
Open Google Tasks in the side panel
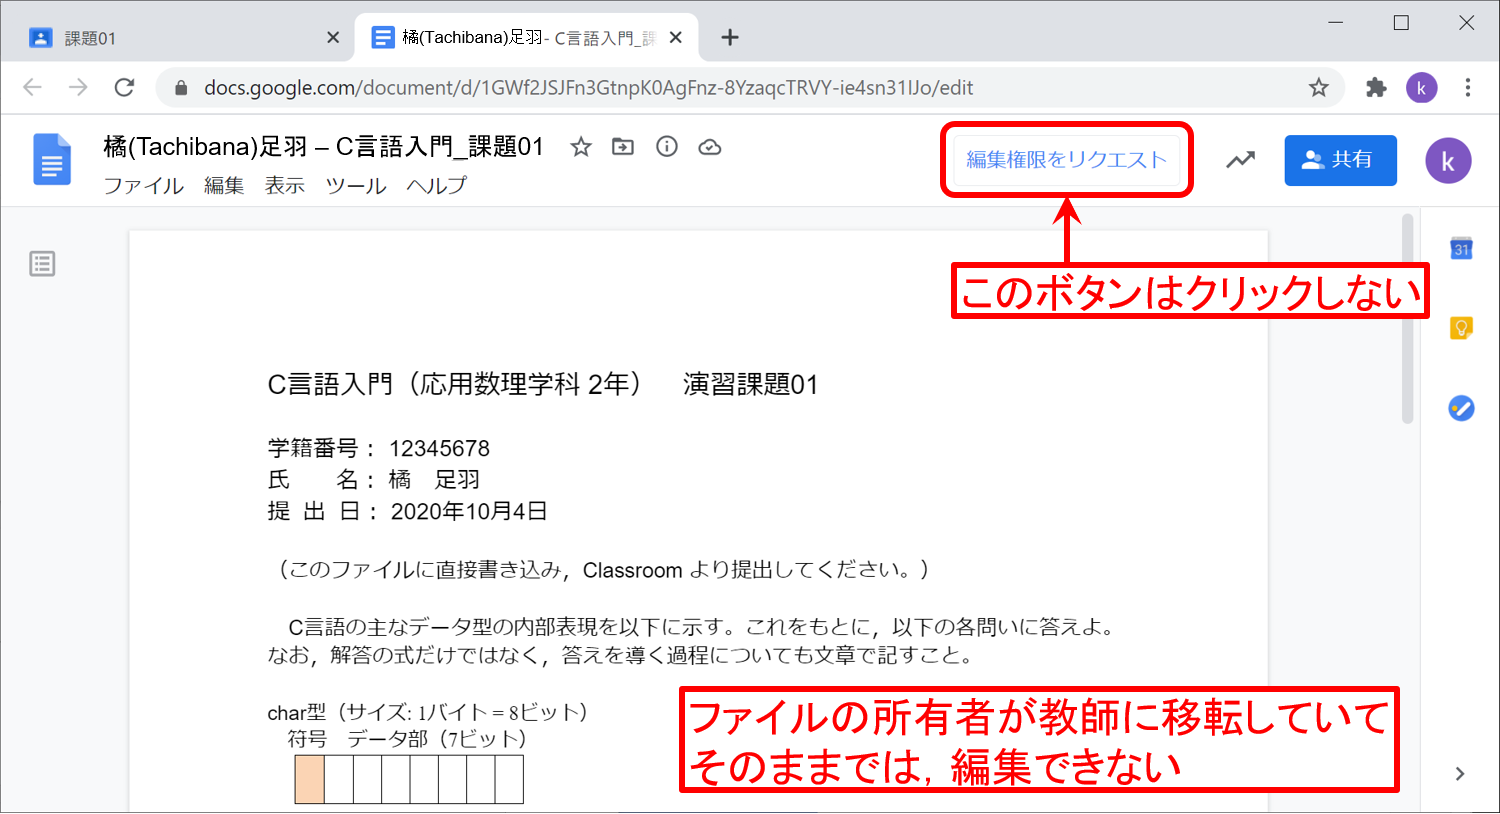(x=1461, y=408)
